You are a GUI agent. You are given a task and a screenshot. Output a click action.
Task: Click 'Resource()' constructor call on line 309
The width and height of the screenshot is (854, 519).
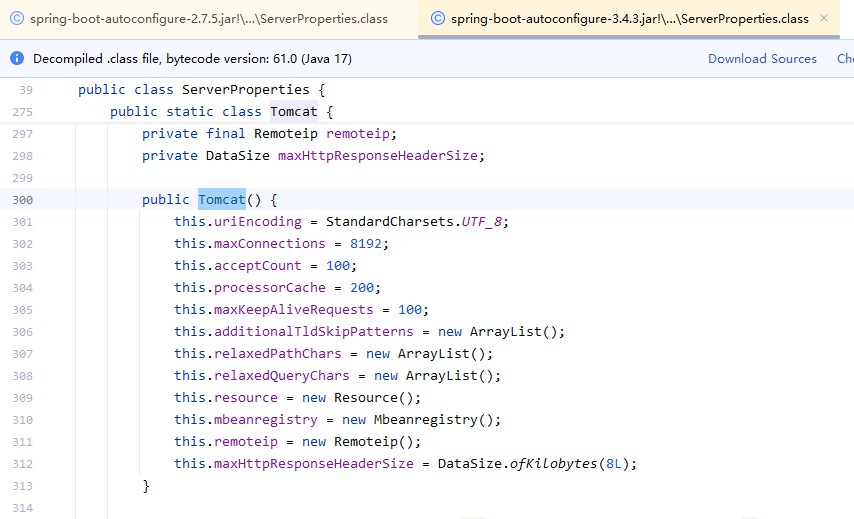(374, 398)
